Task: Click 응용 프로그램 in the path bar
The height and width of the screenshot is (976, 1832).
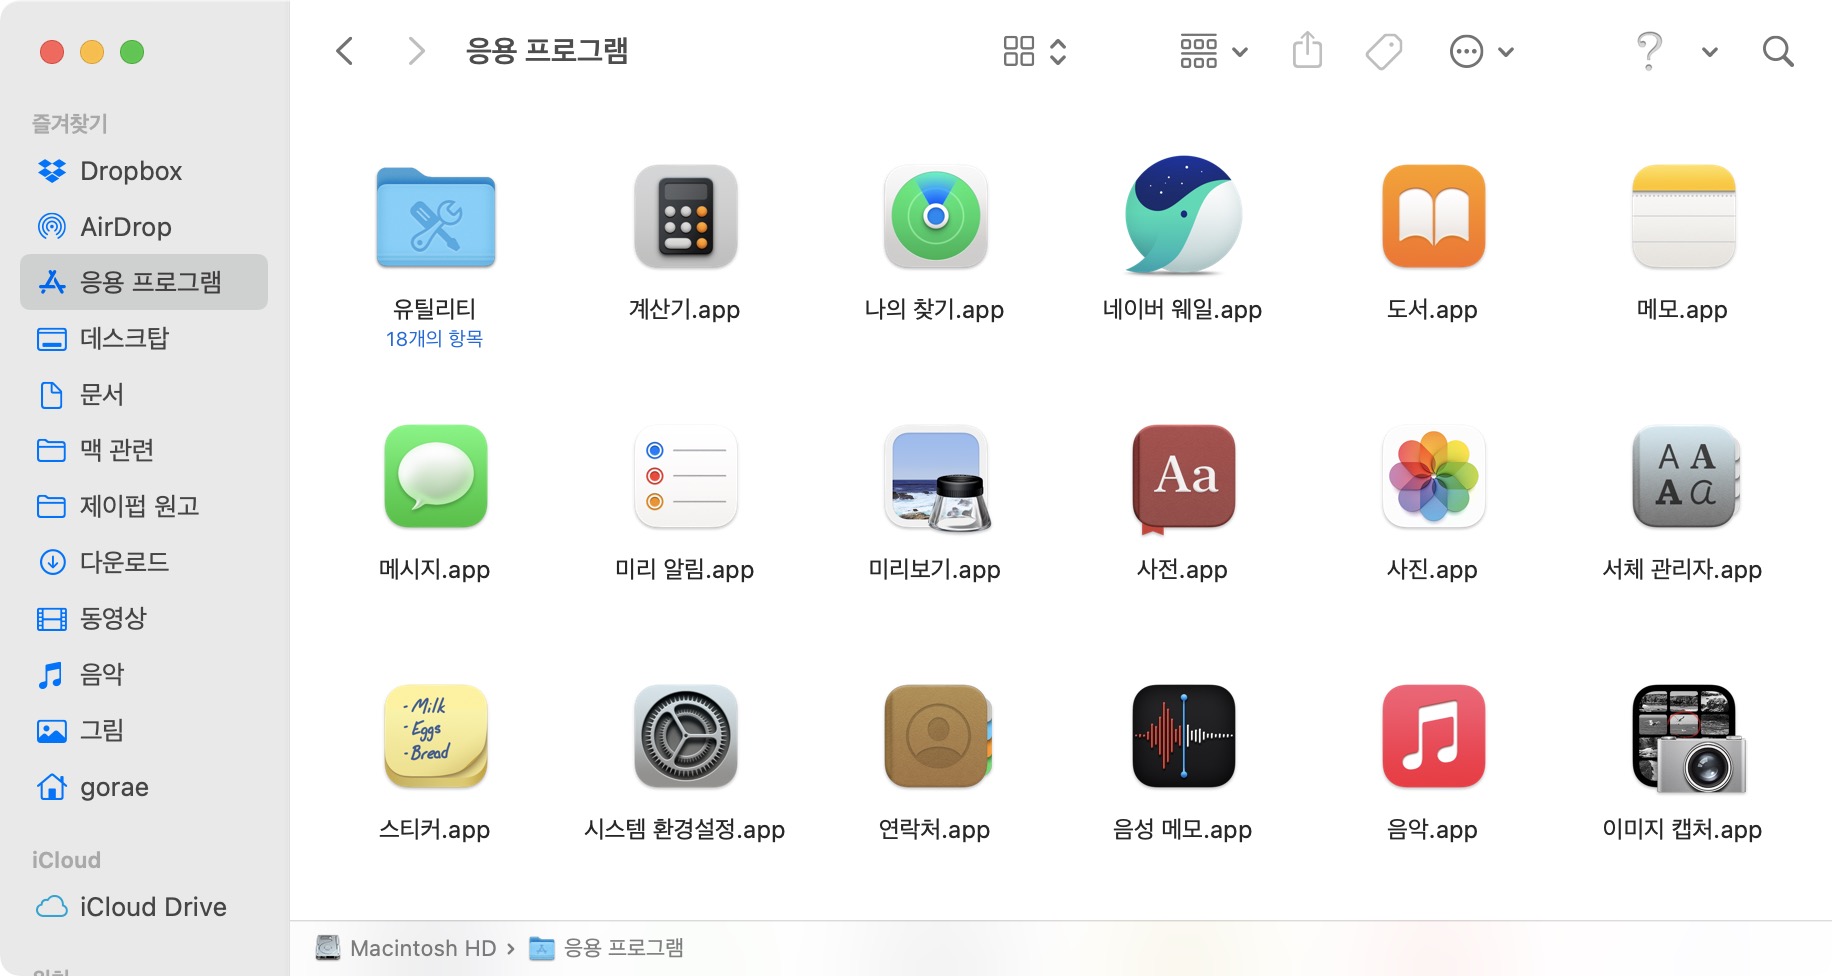Action: coord(606,948)
